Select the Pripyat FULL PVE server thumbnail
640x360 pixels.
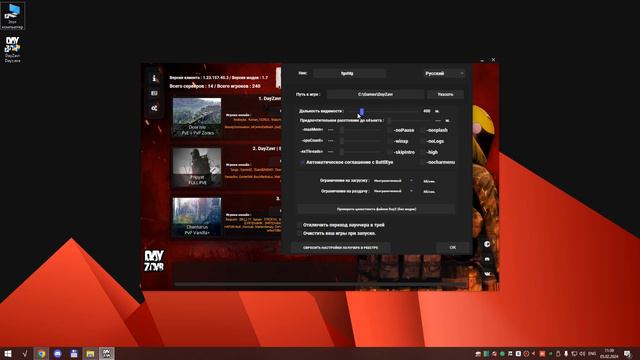pyautogui.click(x=197, y=167)
